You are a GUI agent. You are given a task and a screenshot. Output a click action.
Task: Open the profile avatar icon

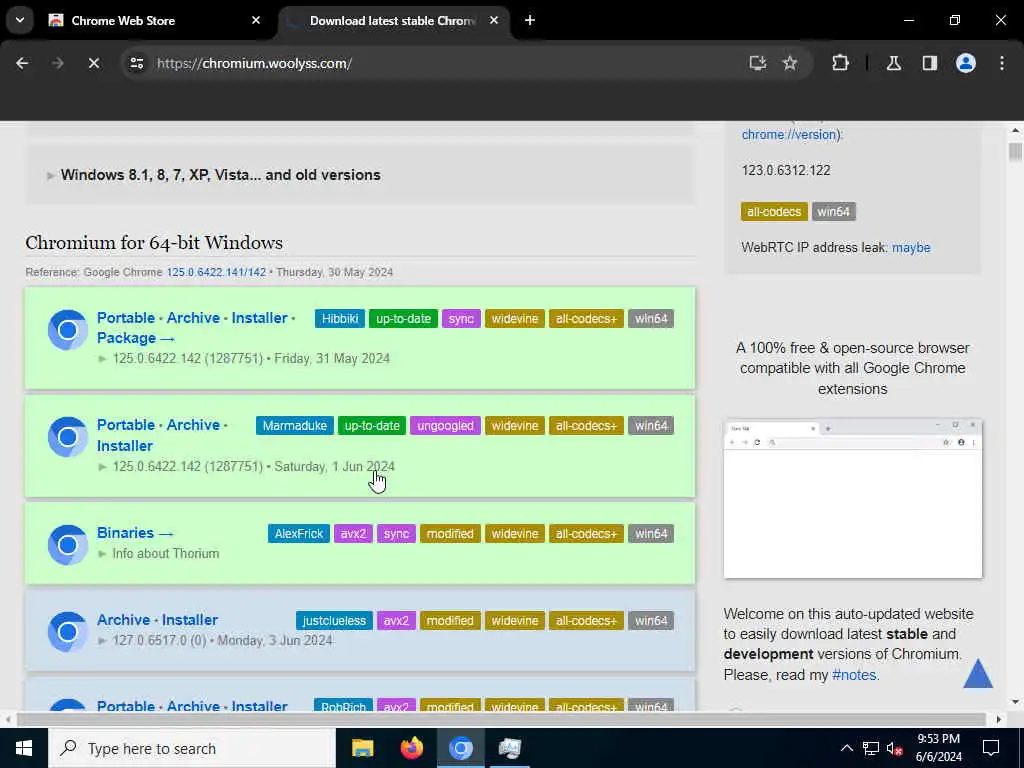[x=966, y=63]
